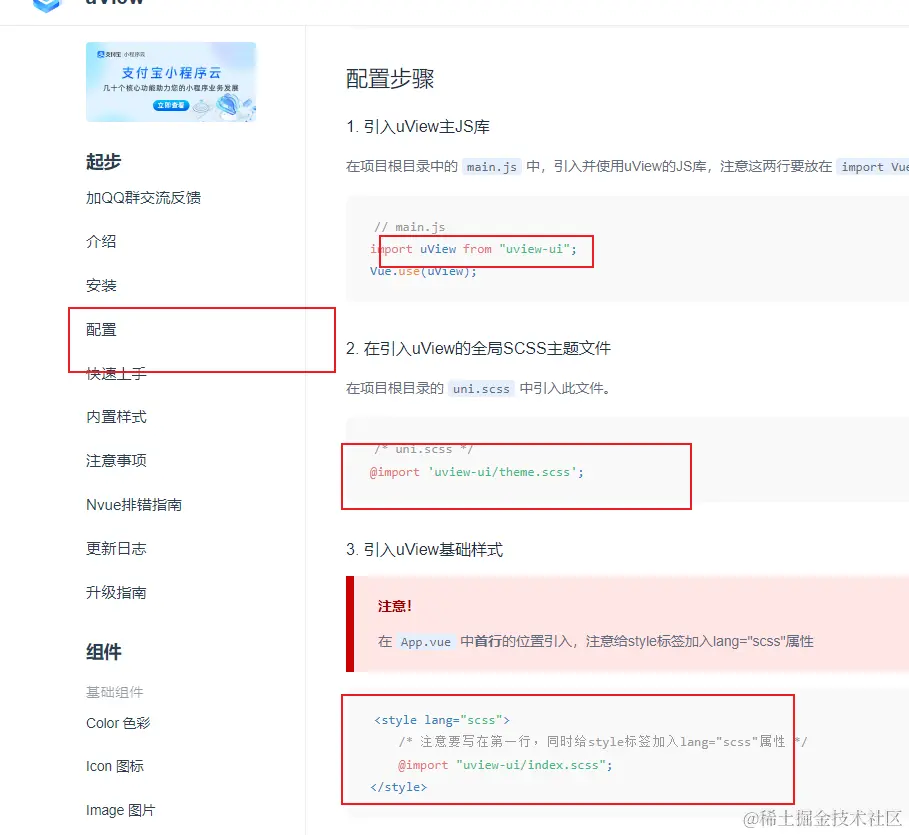
Task: Open 升级指南 sidebar link
Action: point(116,593)
